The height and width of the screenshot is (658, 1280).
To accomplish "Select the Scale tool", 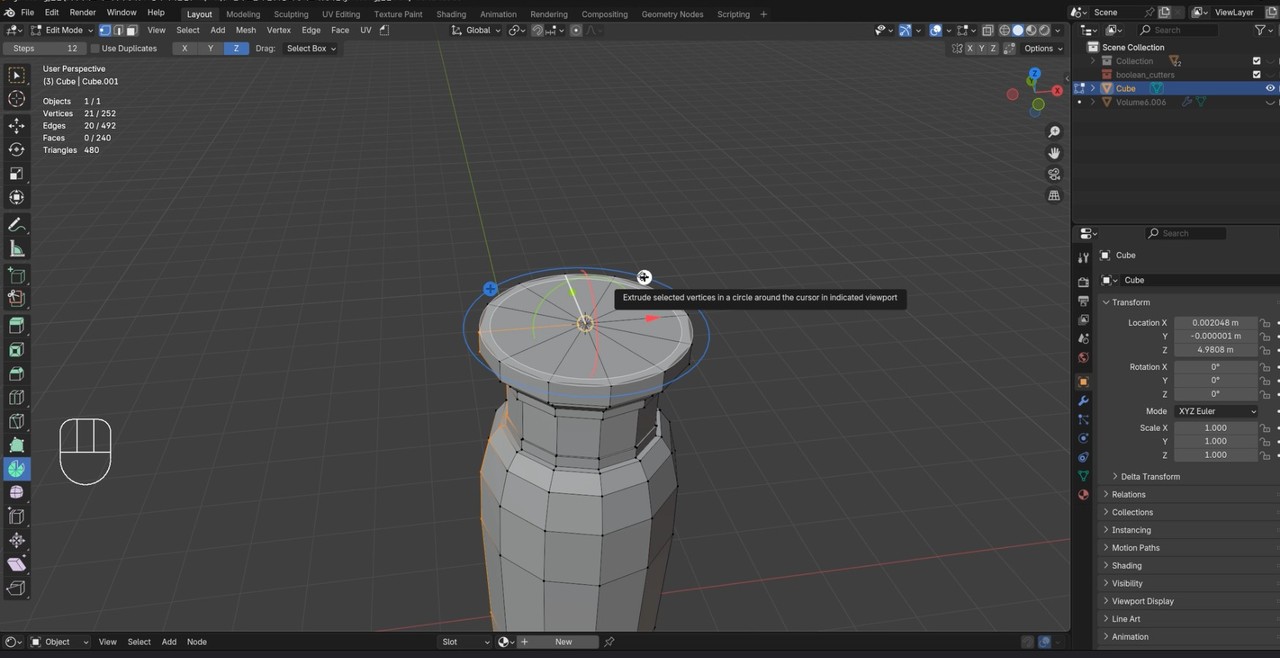I will pos(16,173).
